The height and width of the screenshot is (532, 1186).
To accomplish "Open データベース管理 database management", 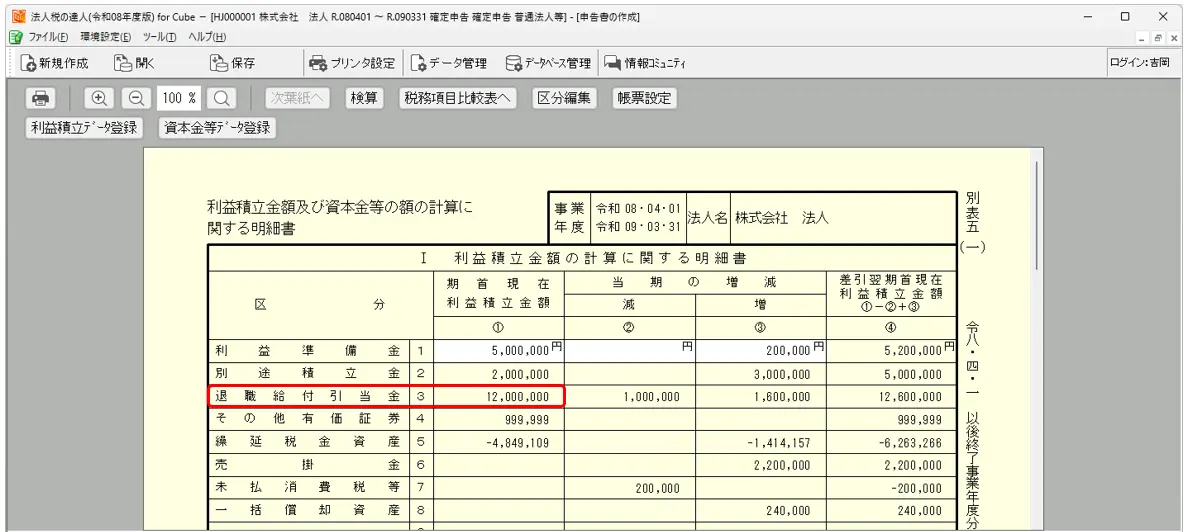I will point(548,64).
